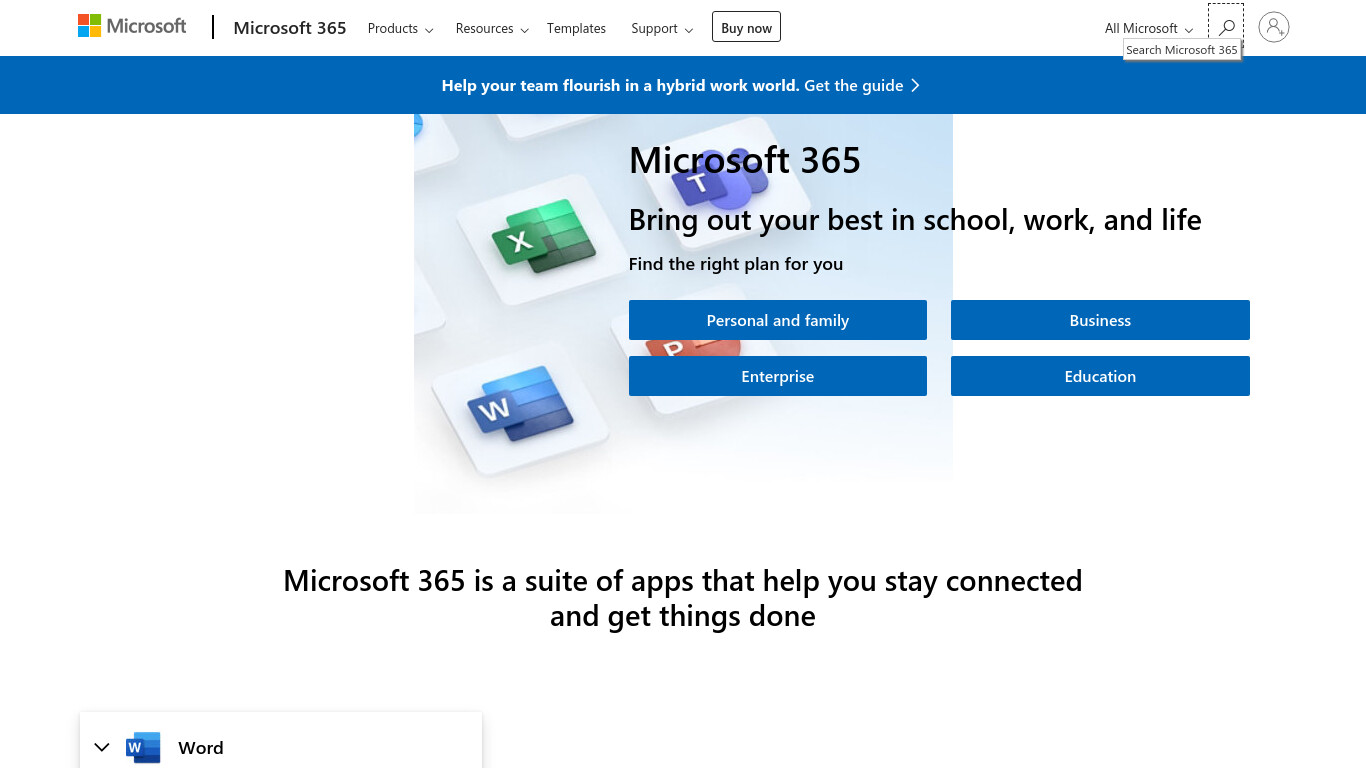Open the Microsoft 365 home link

tap(290, 28)
